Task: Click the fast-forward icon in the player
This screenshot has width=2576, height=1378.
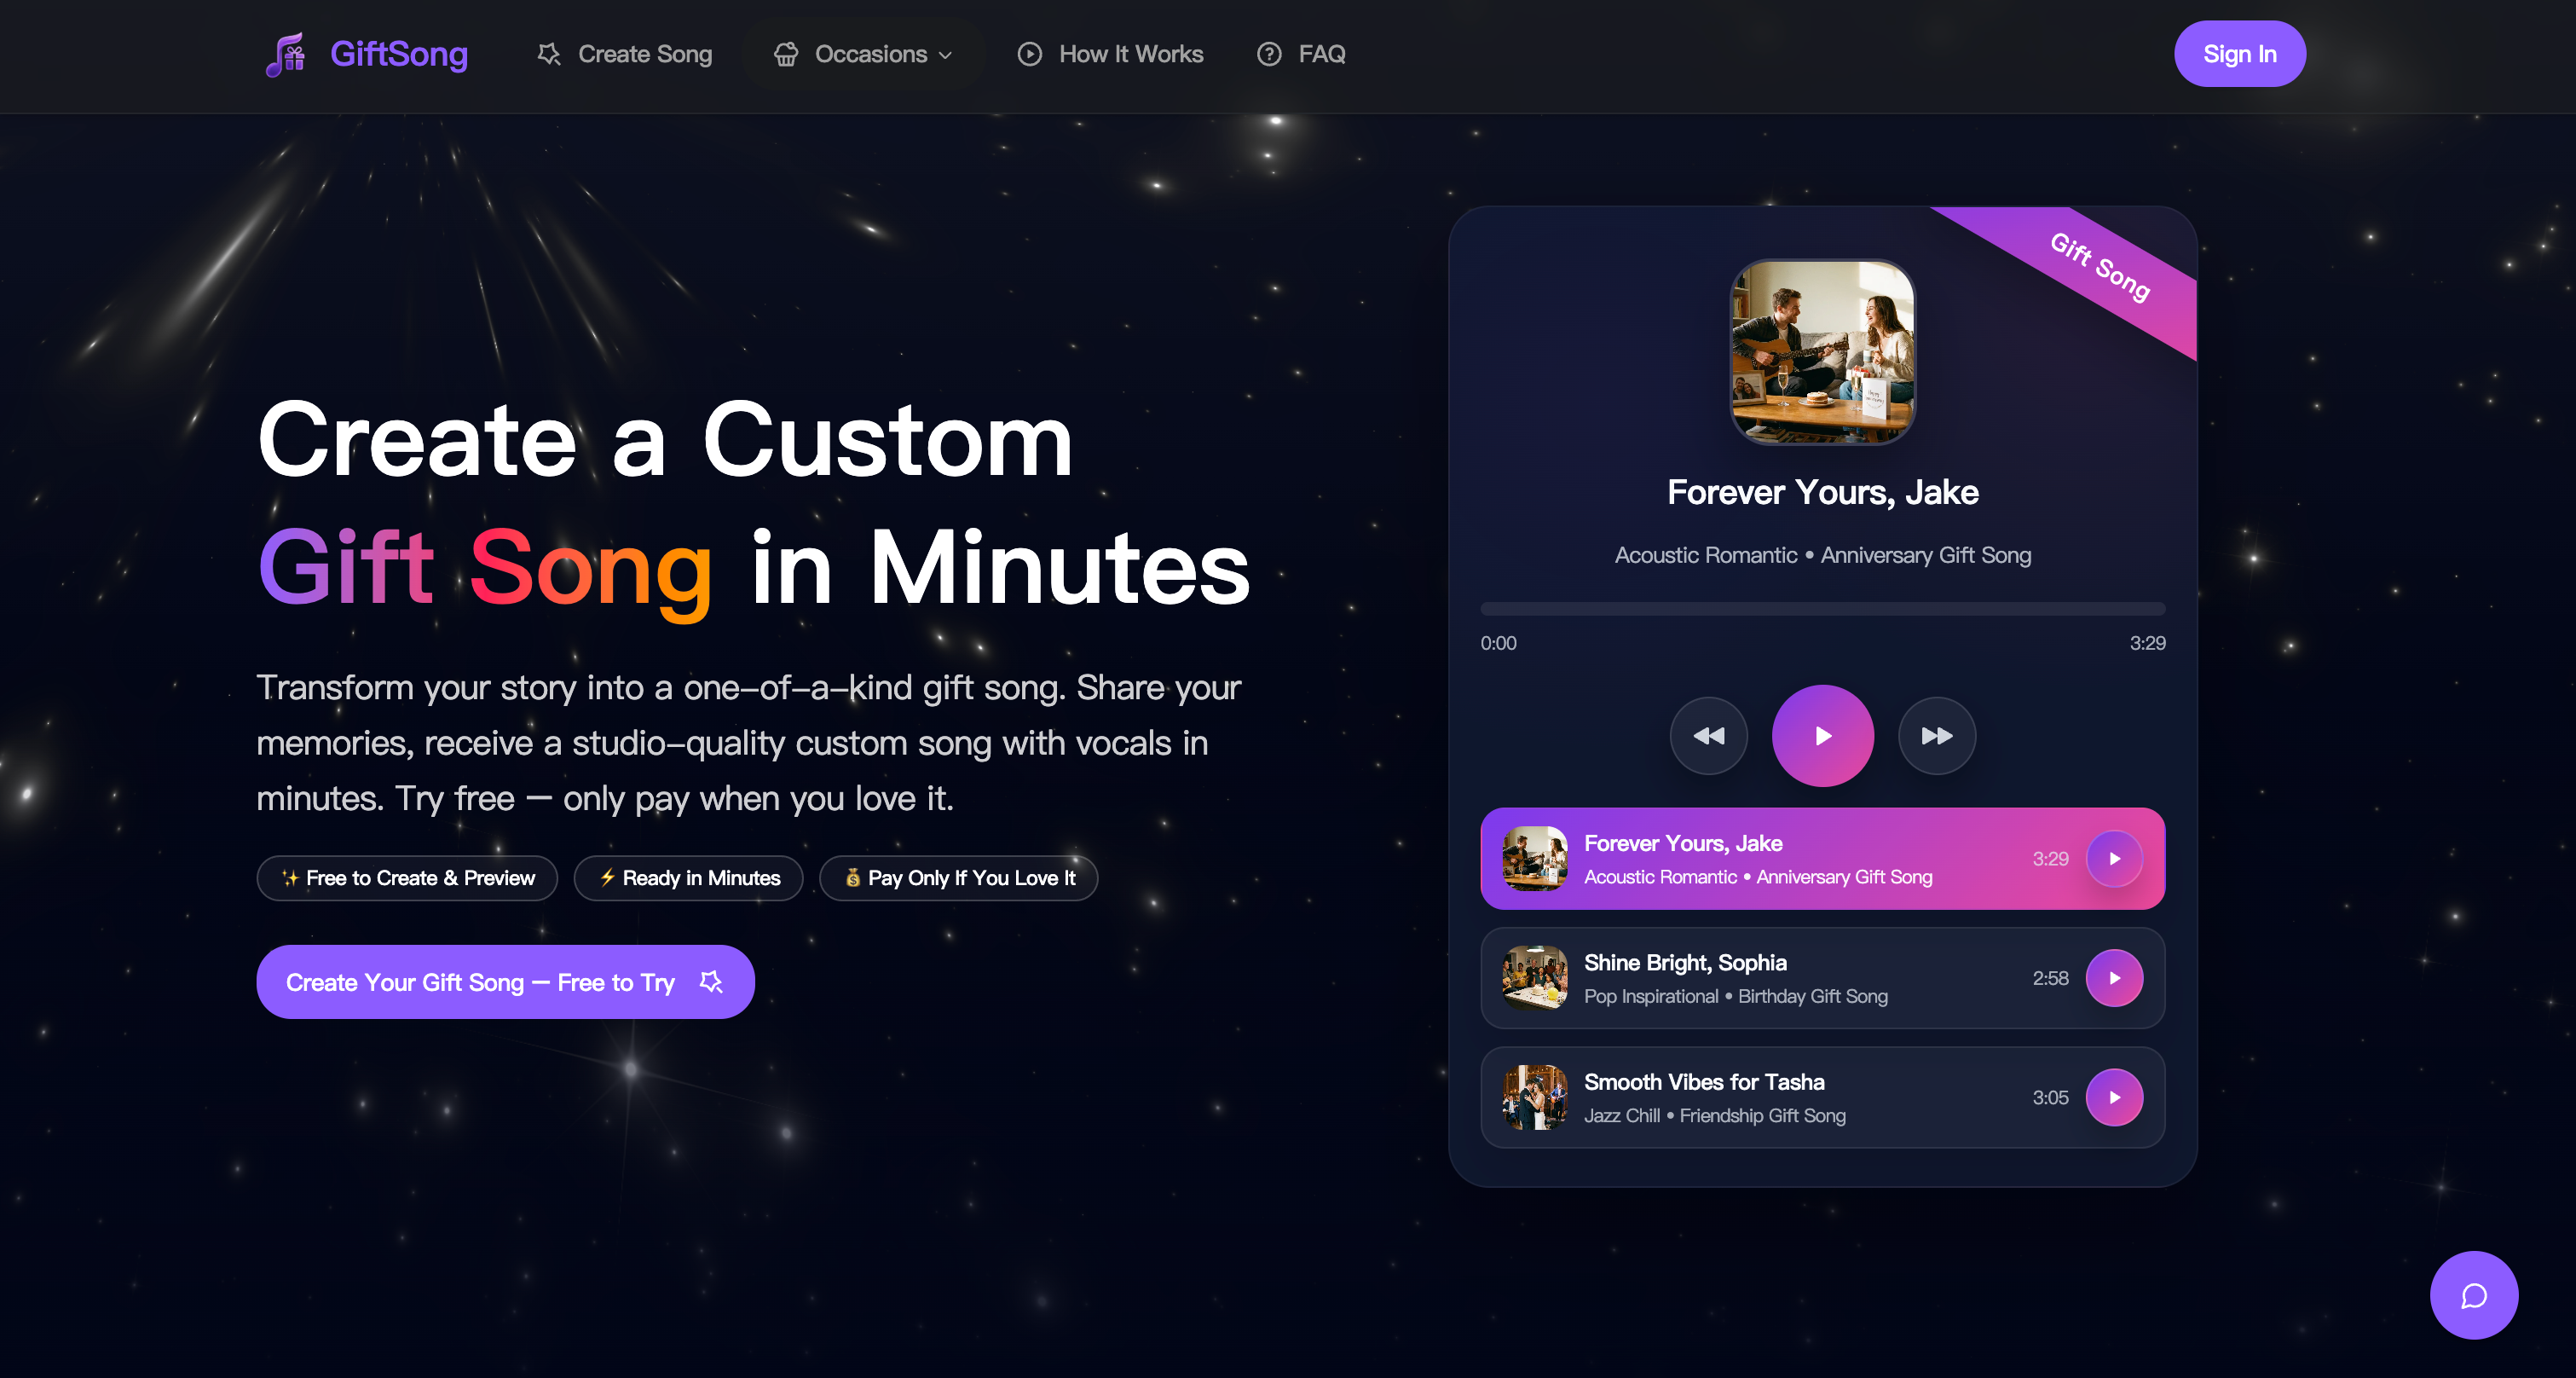Action: coord(1936,736)
